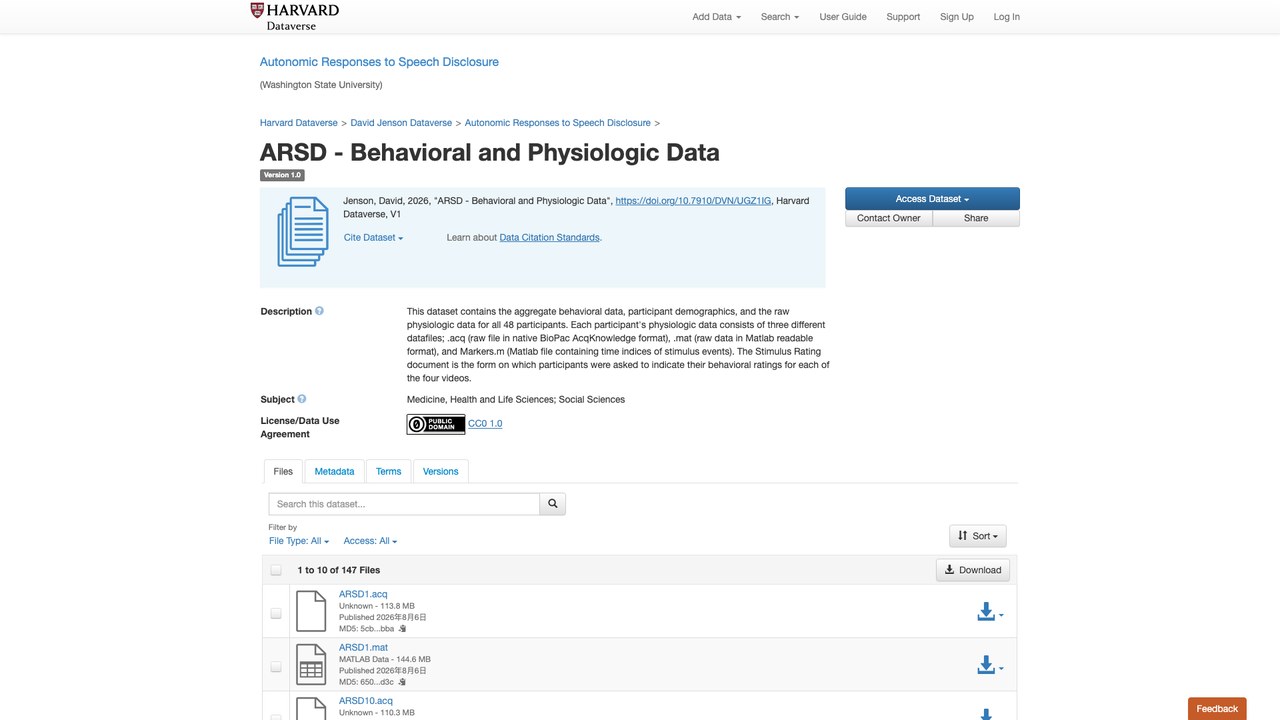Expand the Cite Dataset menu
1280x720 pixels.
(374, 238)
